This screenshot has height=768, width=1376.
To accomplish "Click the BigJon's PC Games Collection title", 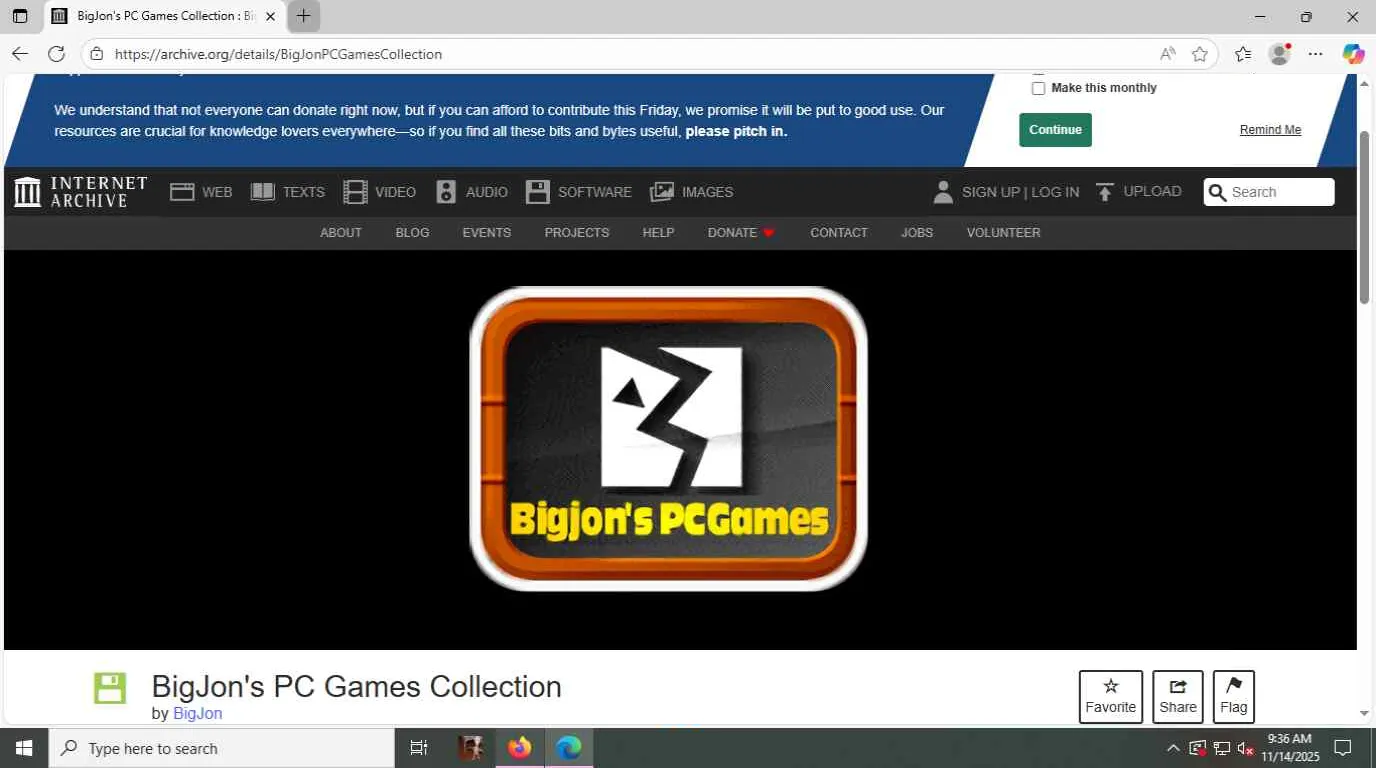I will 356,687.
